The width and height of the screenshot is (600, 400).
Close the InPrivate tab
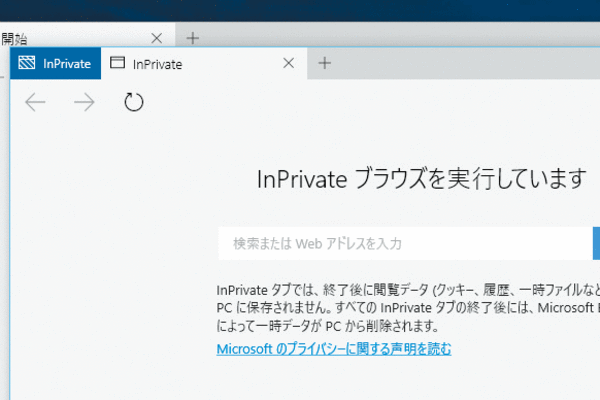point(289,63)
